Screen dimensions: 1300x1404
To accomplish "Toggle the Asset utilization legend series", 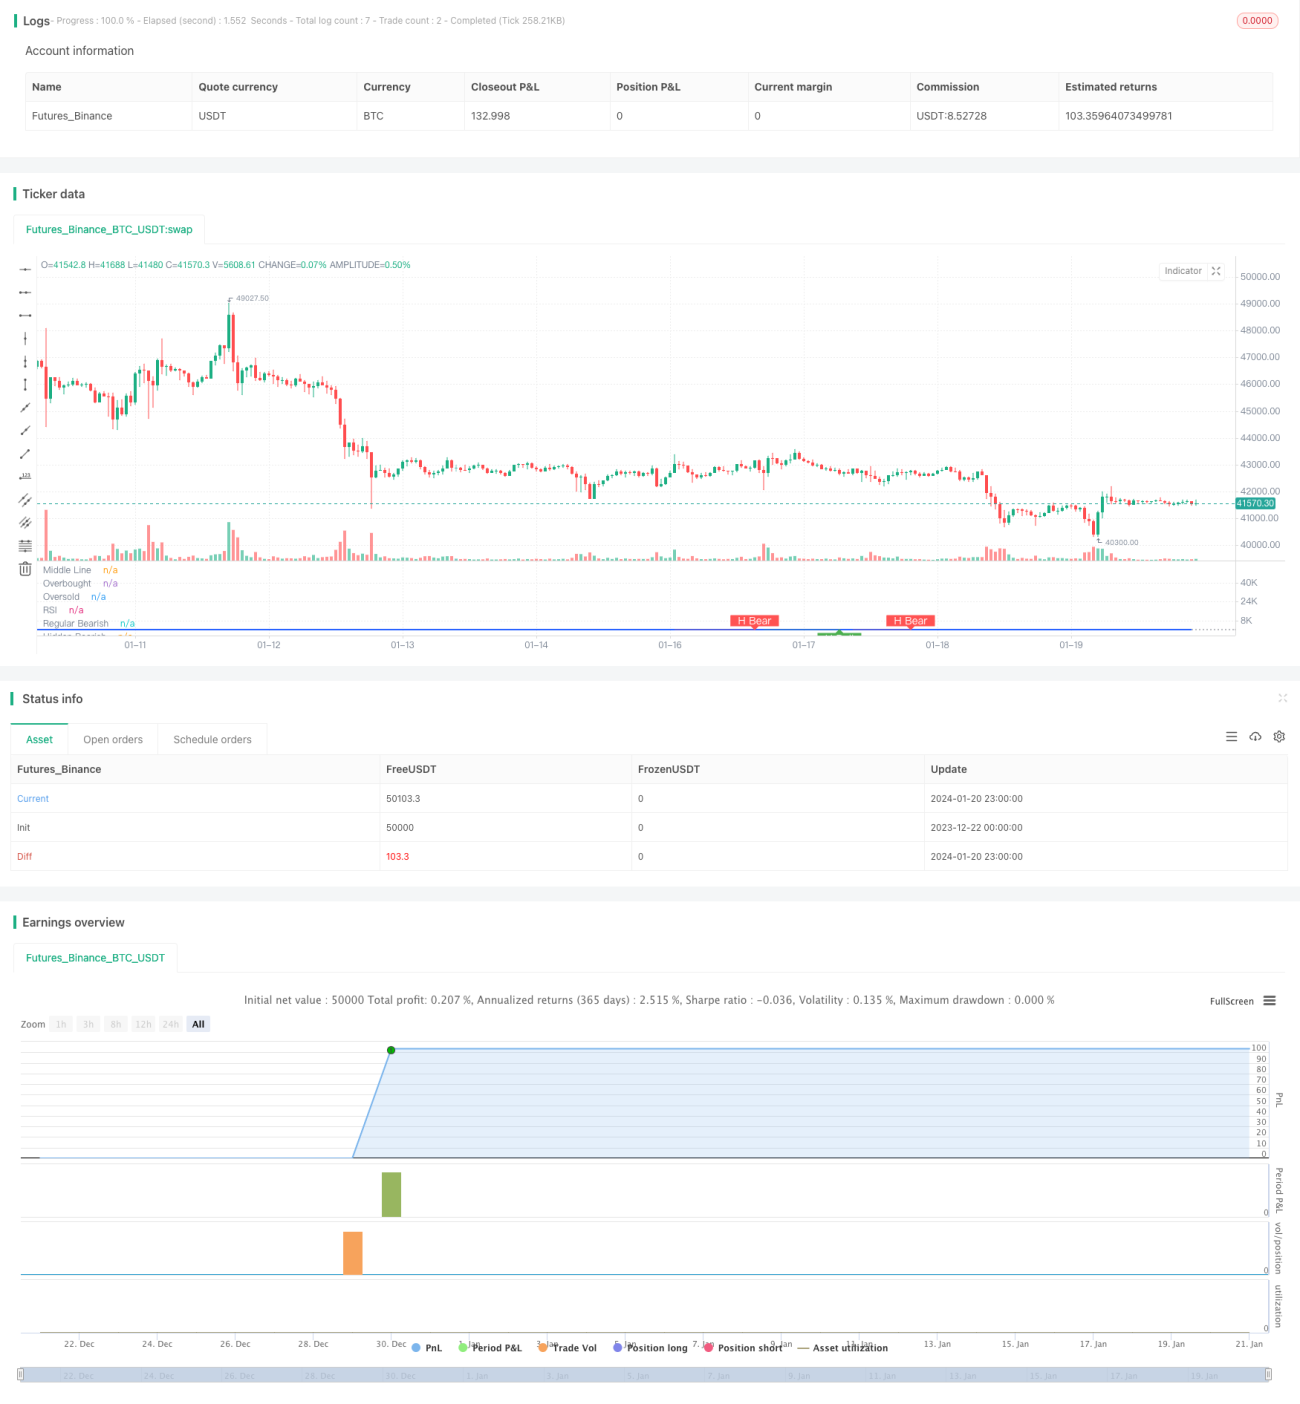I will (842, 1348).
